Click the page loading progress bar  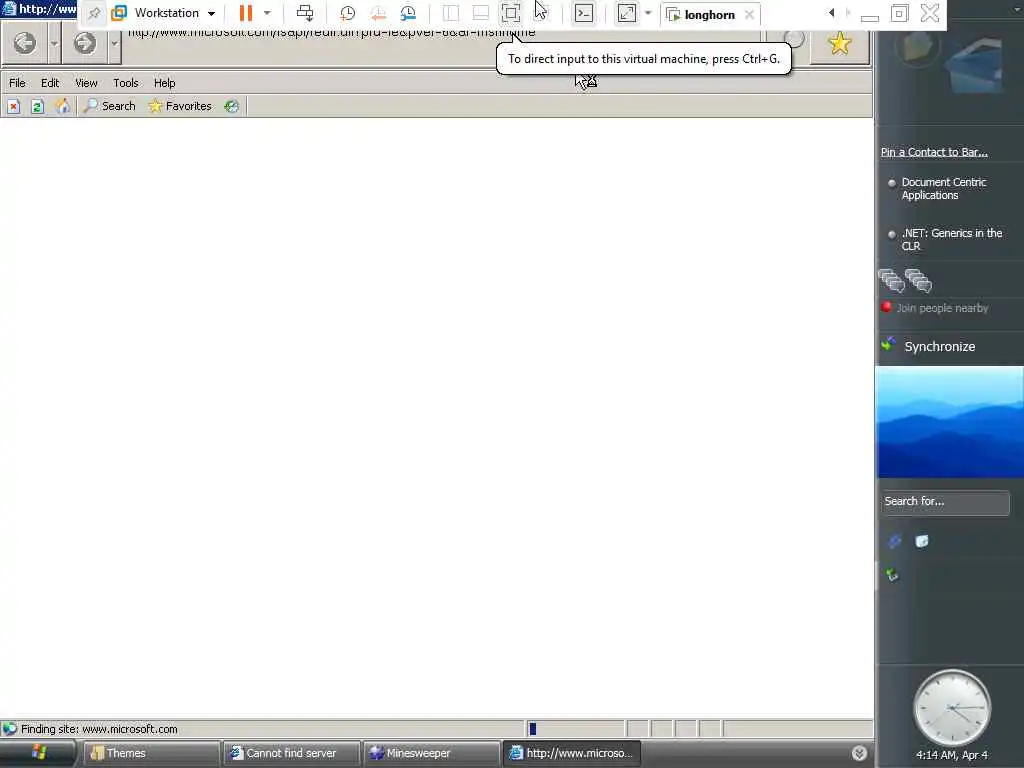click(x=575, y=729)
